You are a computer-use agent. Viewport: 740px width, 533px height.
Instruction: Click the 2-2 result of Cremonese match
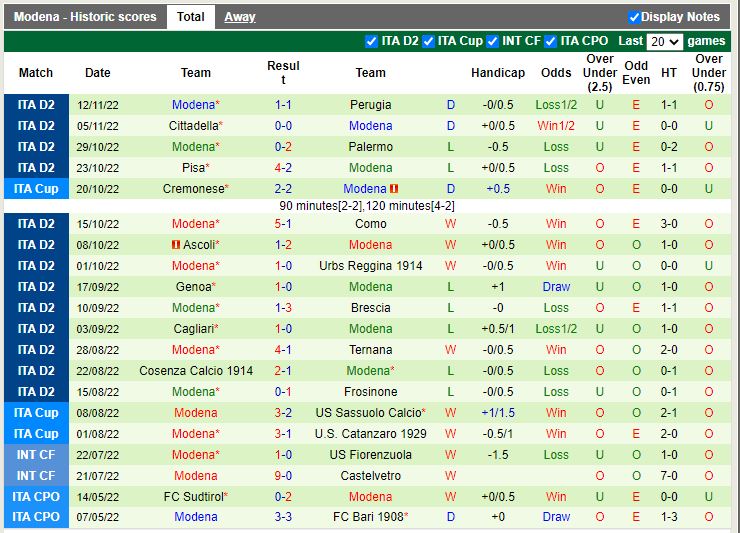coord(283,189)
